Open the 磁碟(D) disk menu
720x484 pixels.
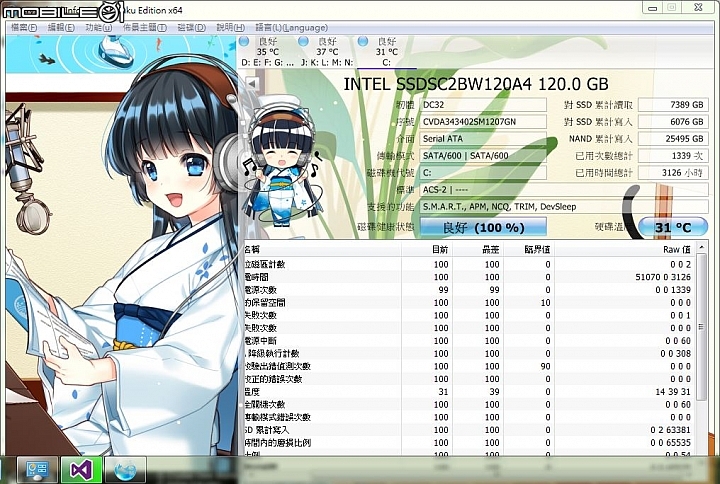pyautogui.click(x=191, y=28)
